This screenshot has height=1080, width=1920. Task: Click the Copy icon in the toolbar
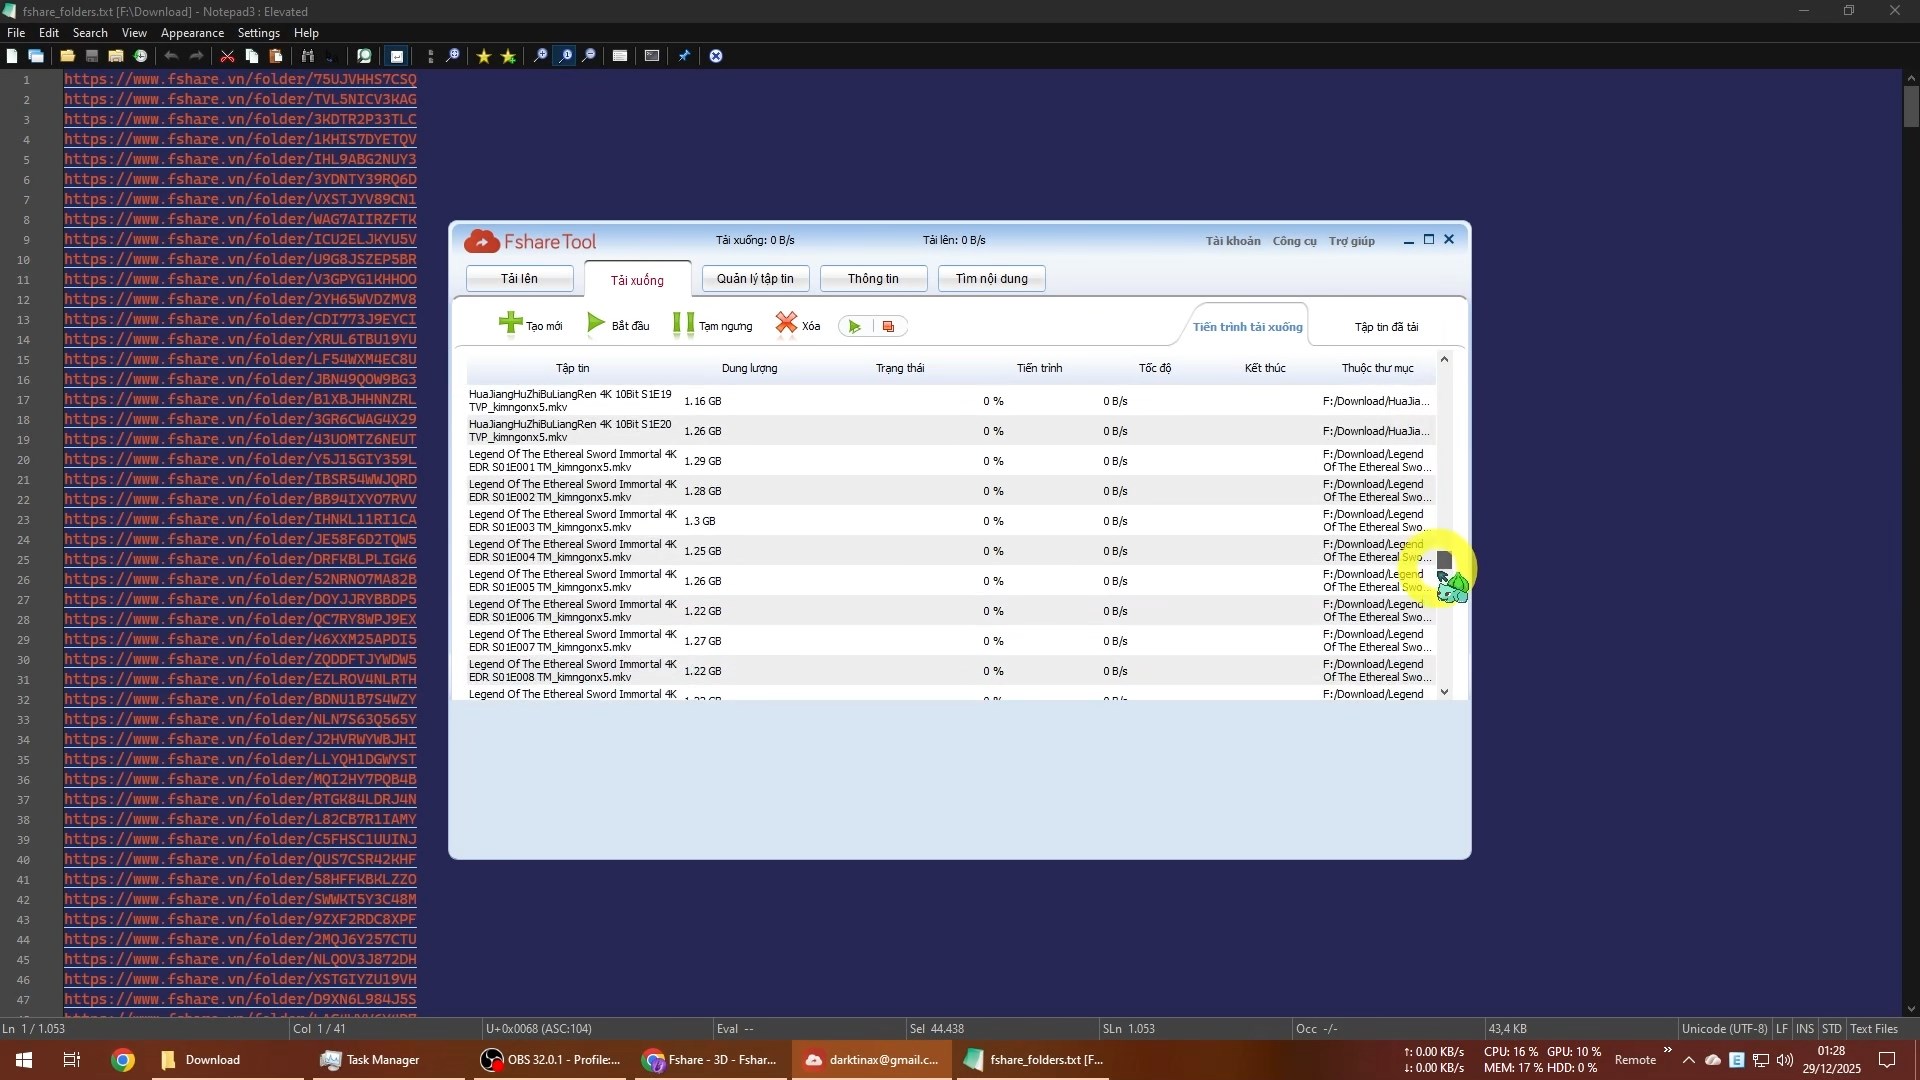coord(251,56)
